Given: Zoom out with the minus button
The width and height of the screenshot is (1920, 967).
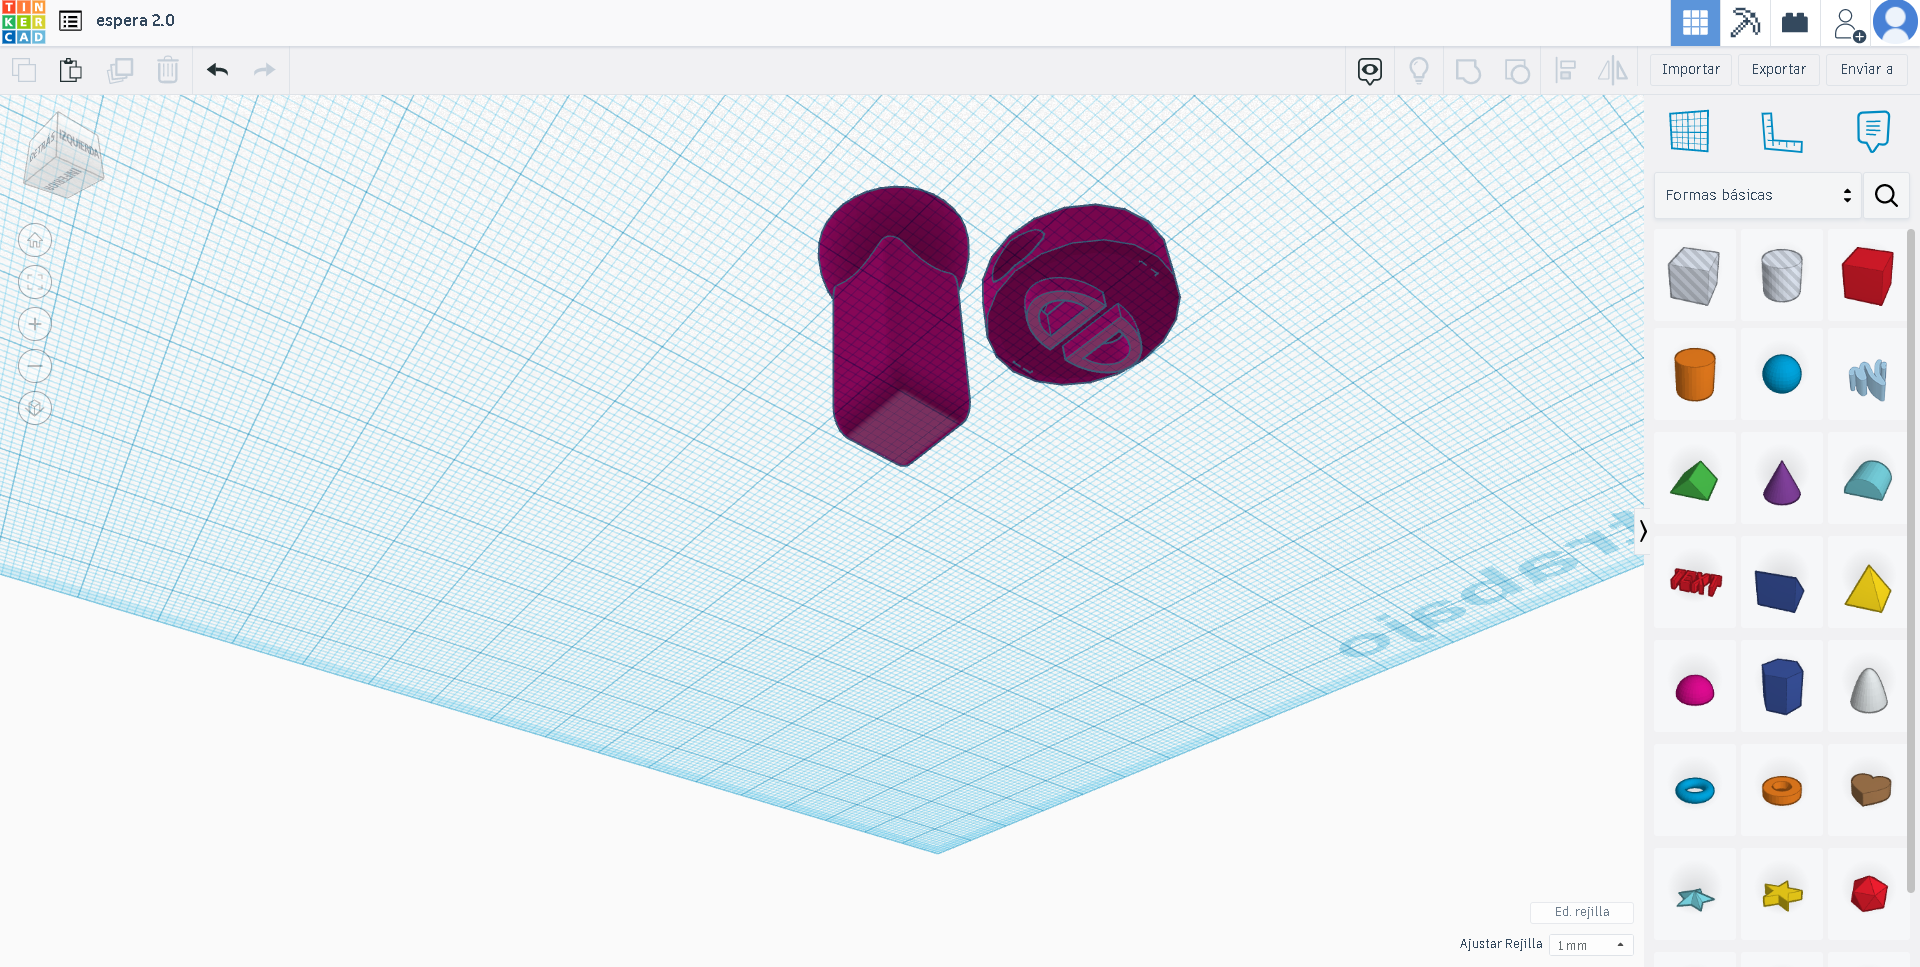Looking at the screenshot, I should coord(35,366).
